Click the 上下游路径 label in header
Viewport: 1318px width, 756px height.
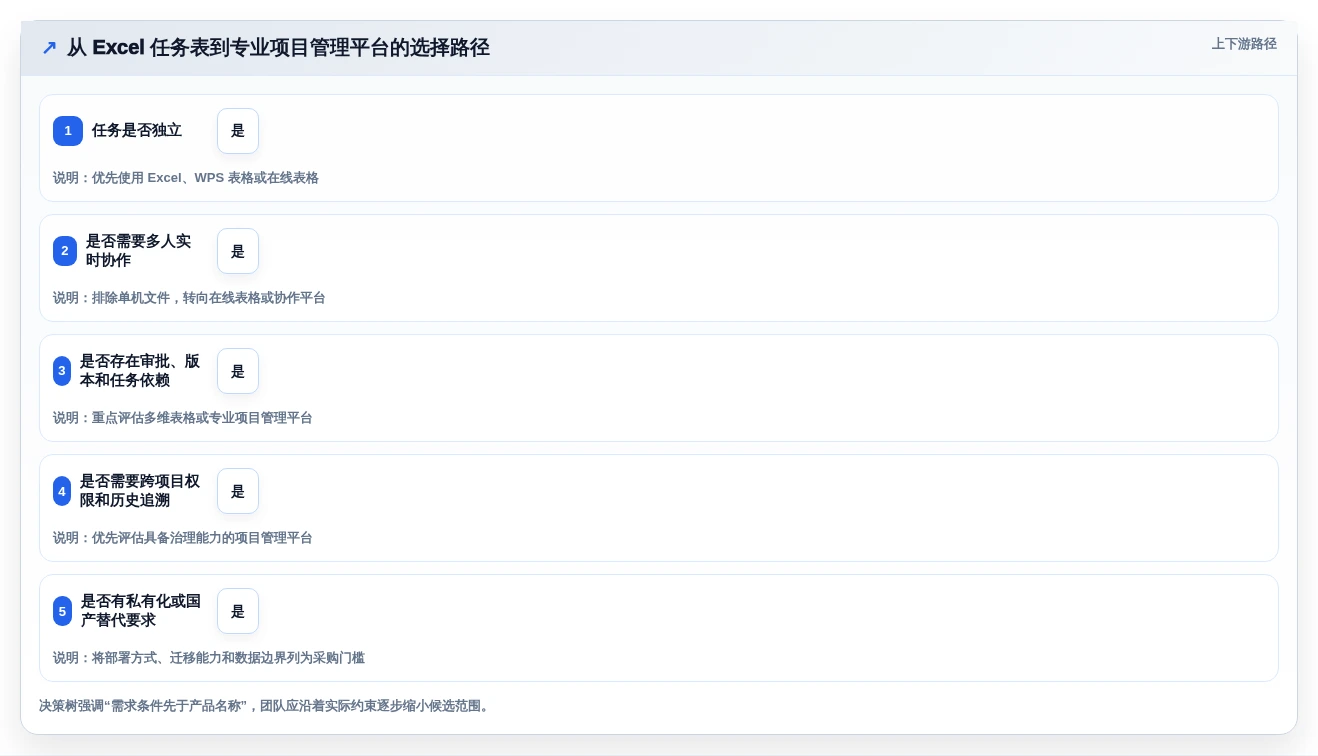1244,44
